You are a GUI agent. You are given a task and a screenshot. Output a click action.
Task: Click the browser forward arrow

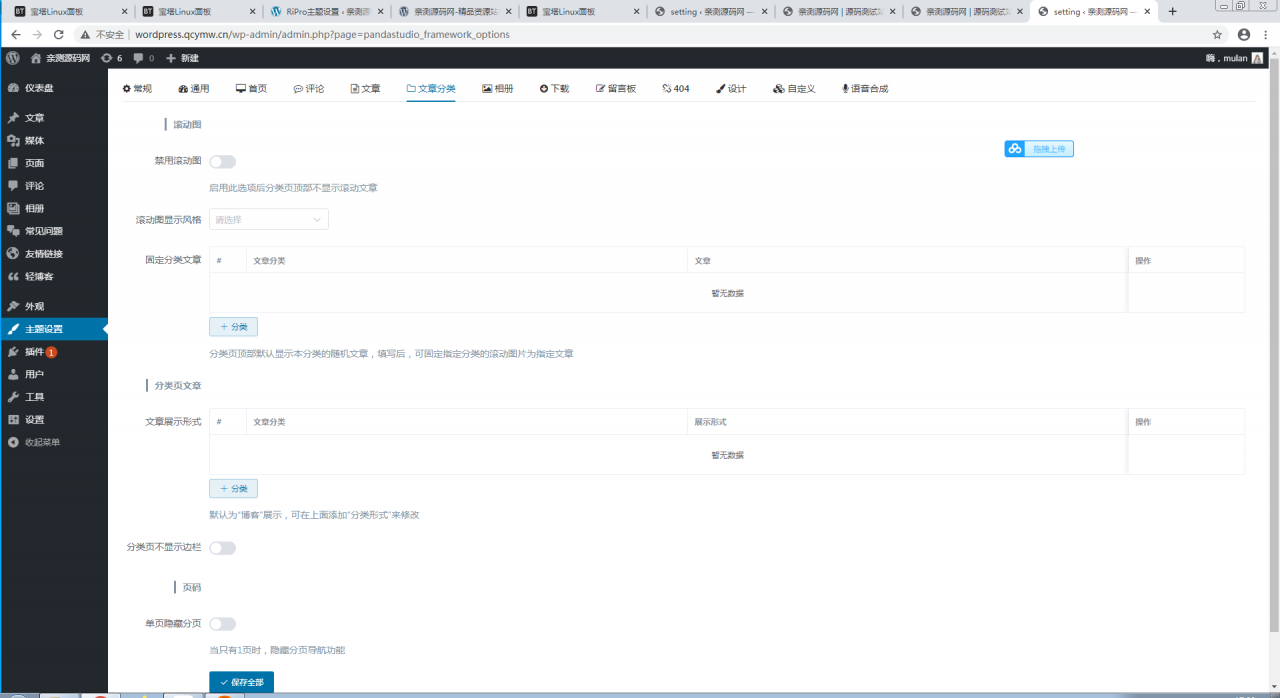pos(37,34)
